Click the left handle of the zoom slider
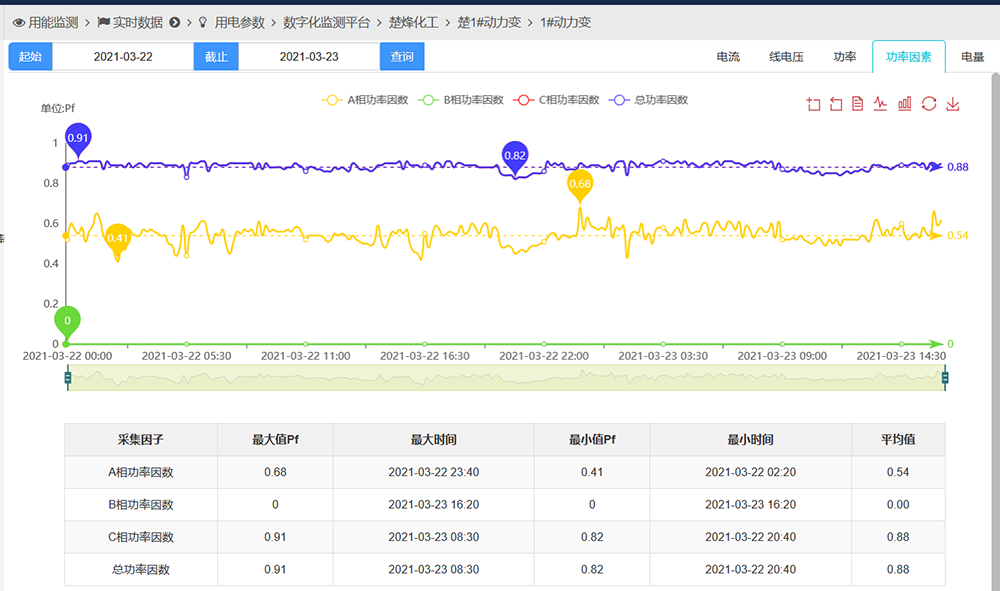The image size is (1000, 591). 67,378
